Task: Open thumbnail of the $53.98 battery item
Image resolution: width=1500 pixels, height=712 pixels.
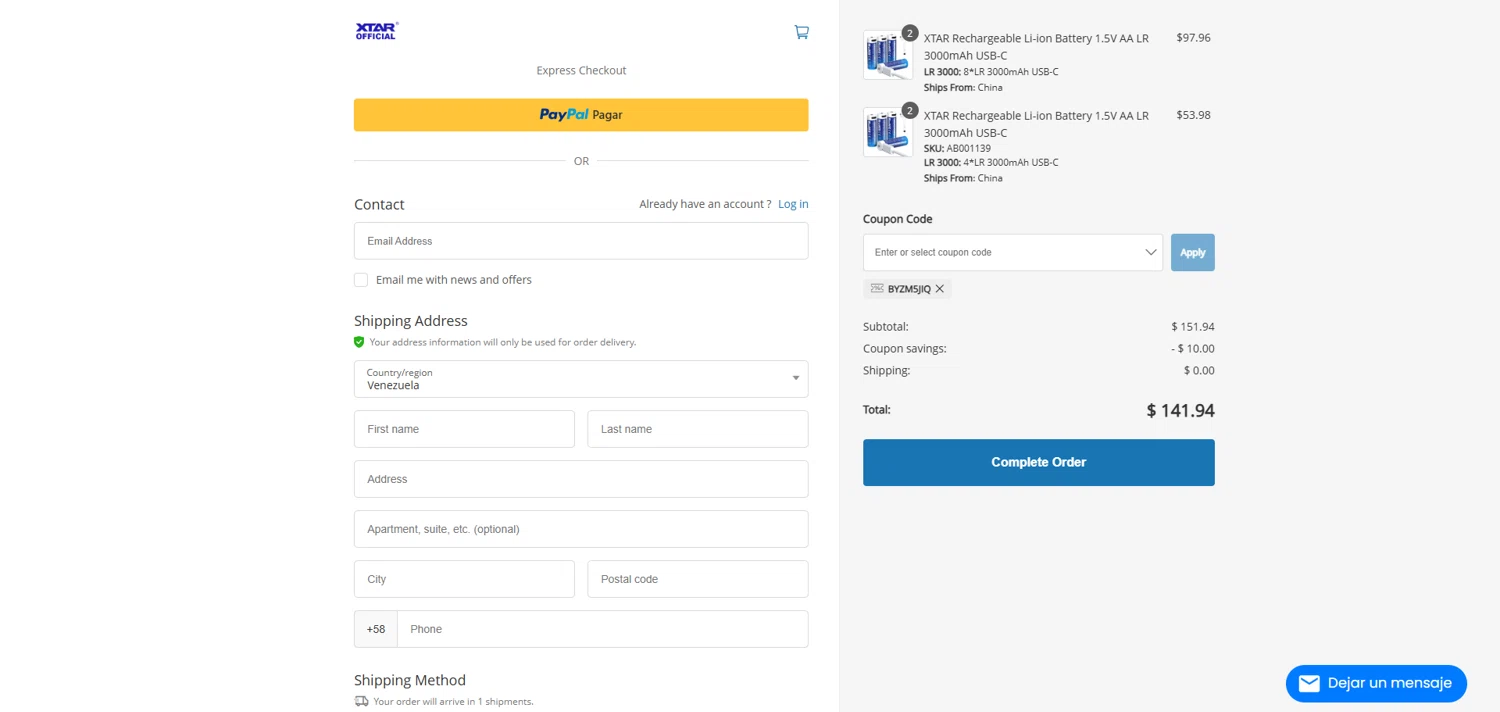Action: click(888, 132)
